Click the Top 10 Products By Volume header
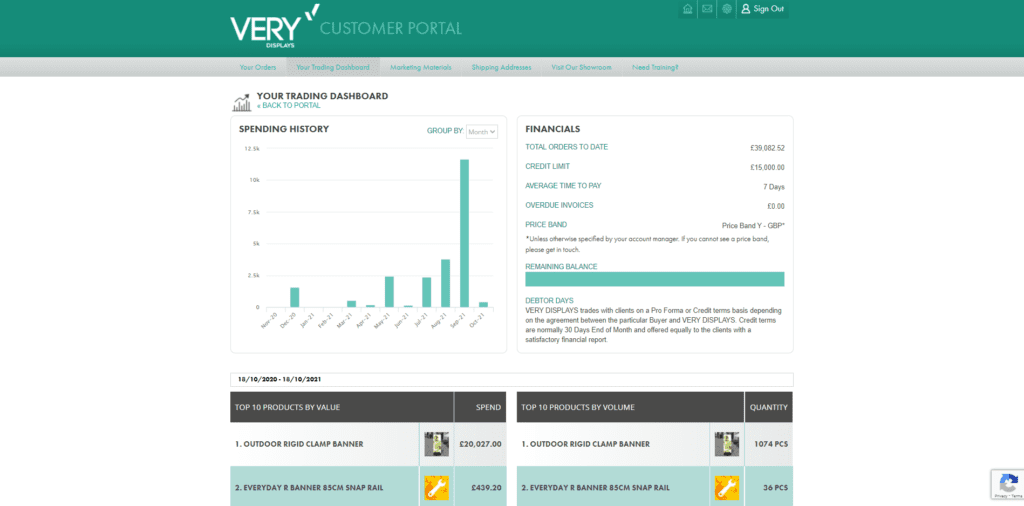 coord(630,407)
